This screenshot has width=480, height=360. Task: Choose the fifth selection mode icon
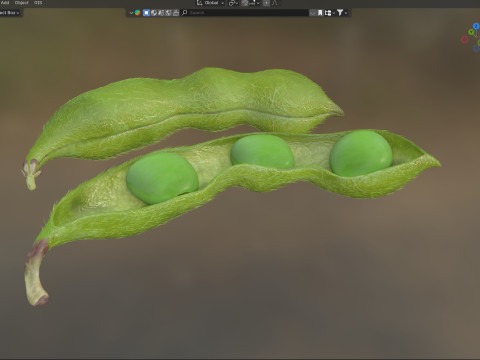[x=176, y=13]
